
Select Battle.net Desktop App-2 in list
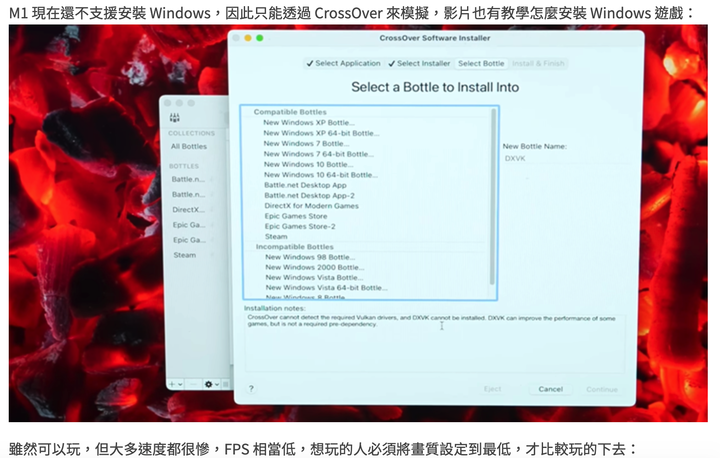point(309,196)
